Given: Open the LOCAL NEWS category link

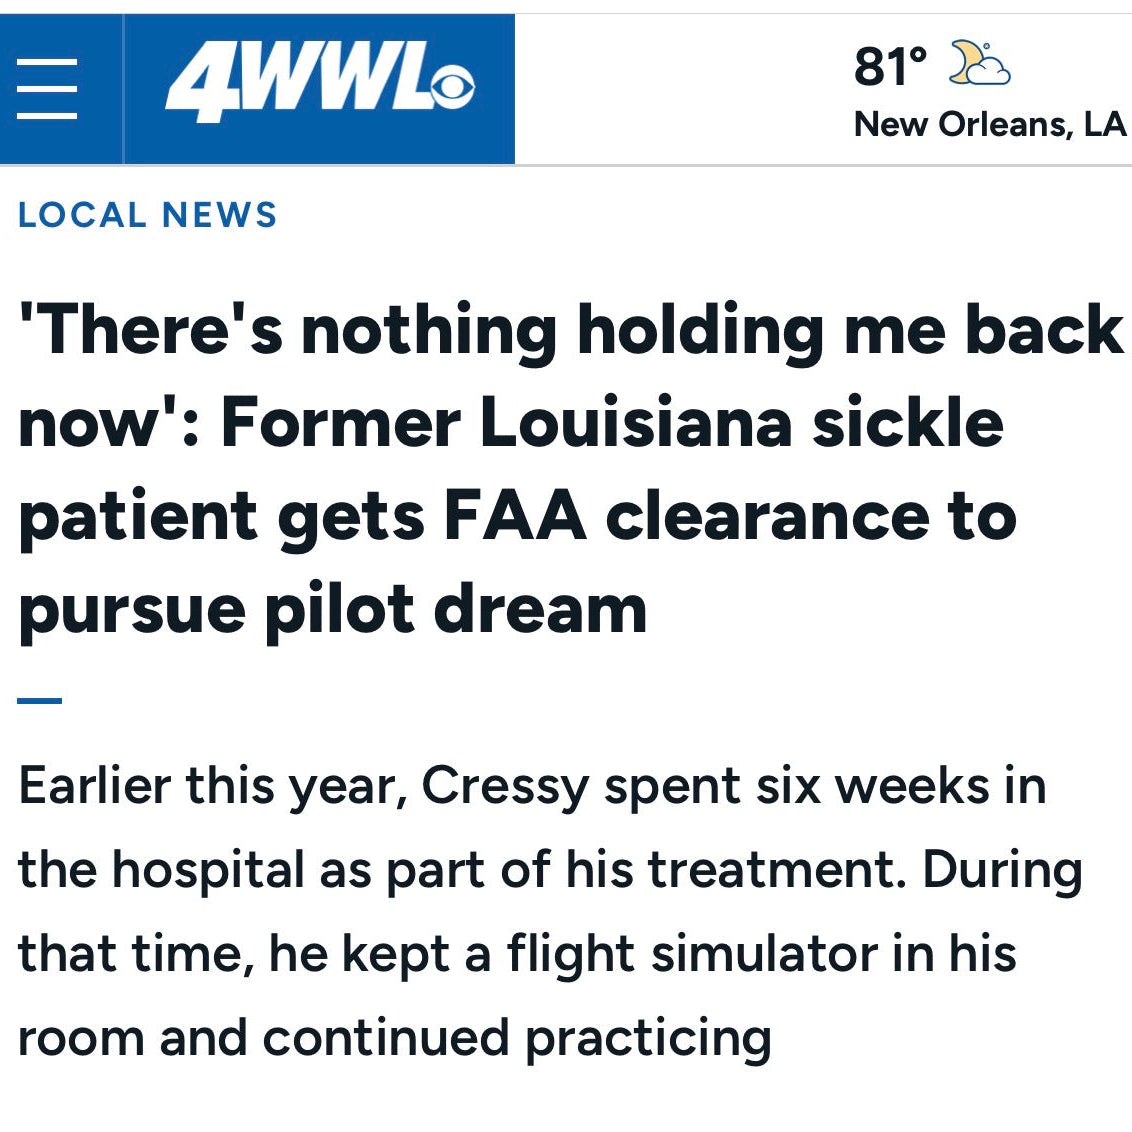Looking at the screenshot, I should [x=147, y=215].
